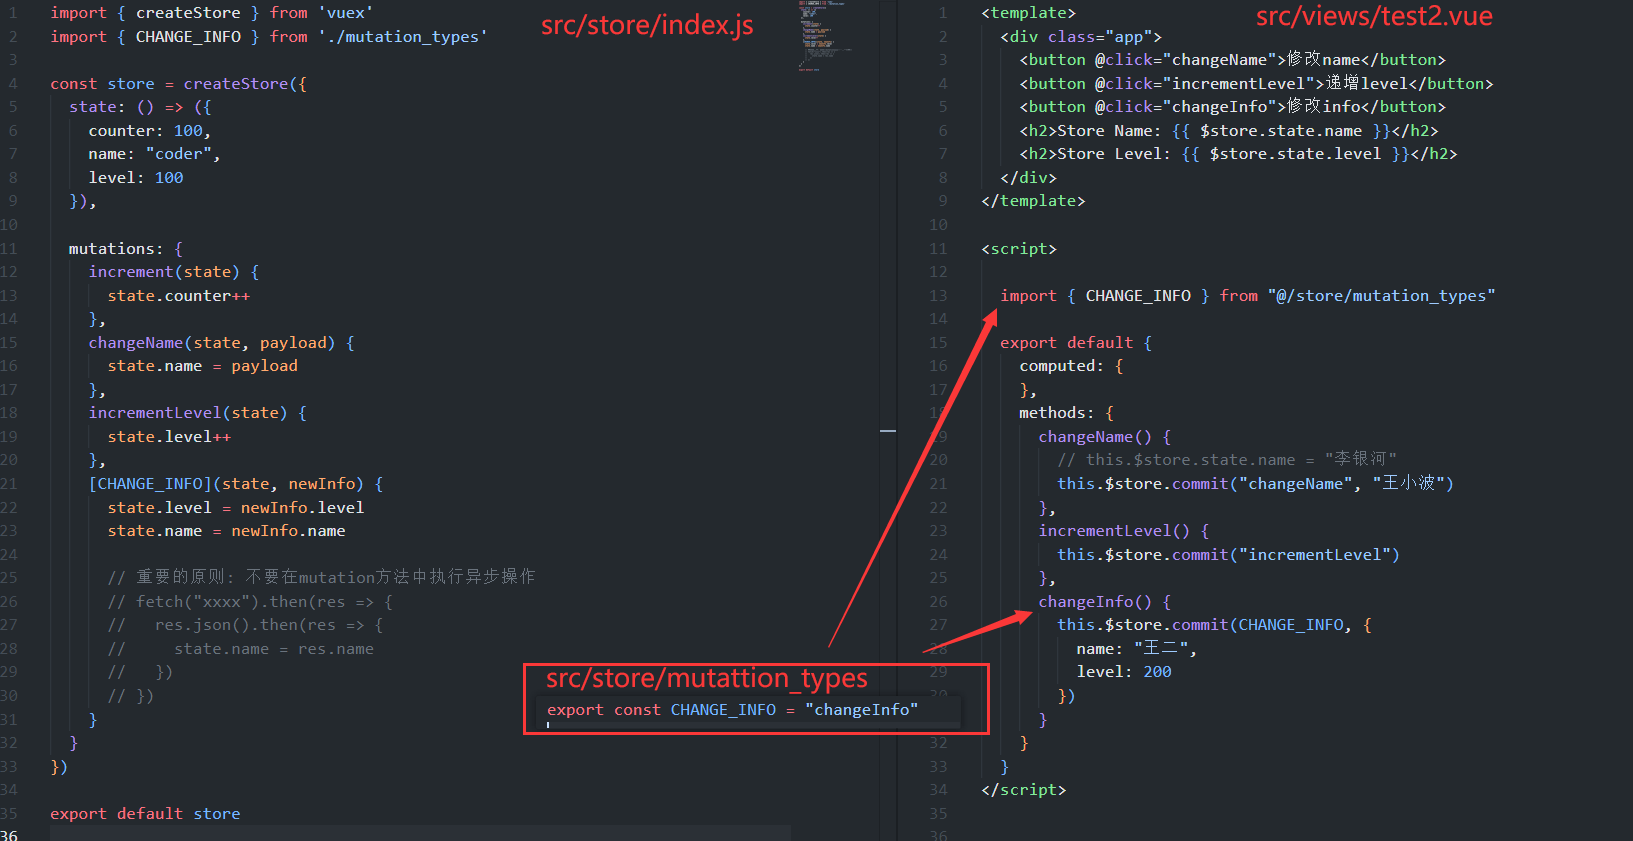Click '[CHANGE_INFO](state, newInfo) {' mutation header

point(236,484)
